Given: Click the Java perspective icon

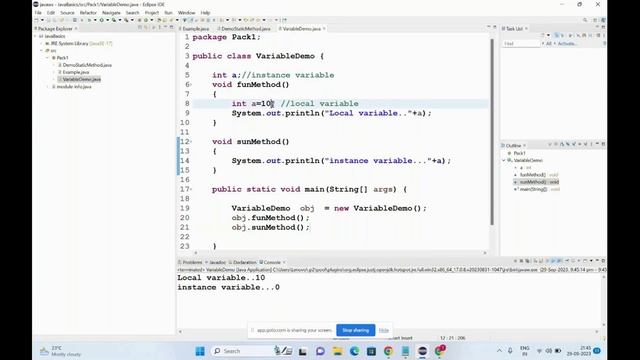Looking at the screenshot, I should coord(603,20).
